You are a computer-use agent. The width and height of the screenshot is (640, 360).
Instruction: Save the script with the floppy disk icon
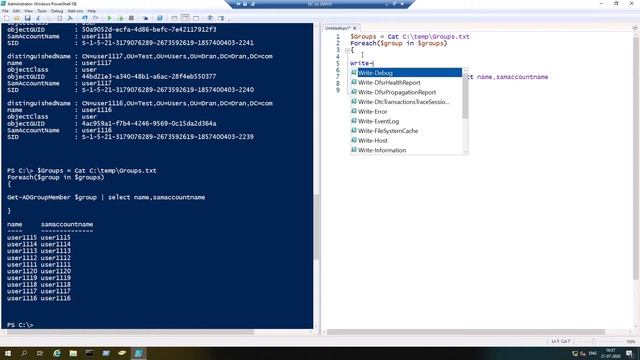click(x=27, y=18)
